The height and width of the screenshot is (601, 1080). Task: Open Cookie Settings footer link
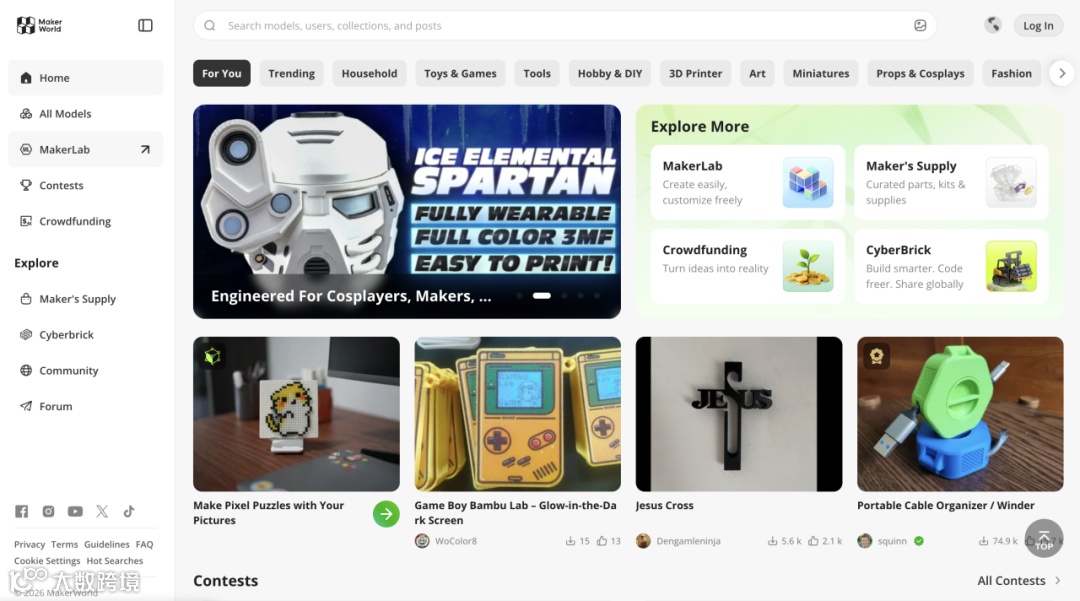pos(47,561)
